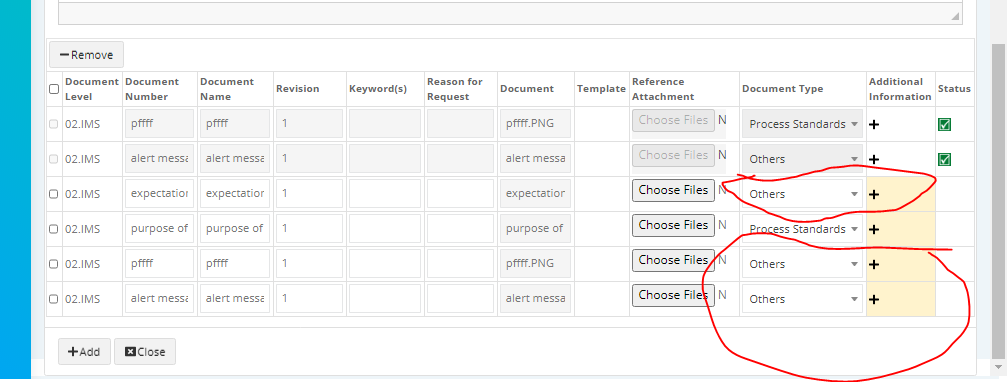Viewport: 1007px width, 382px height.
Task: Click Choose Files in the purpose of row
Action: coord(673,225)
